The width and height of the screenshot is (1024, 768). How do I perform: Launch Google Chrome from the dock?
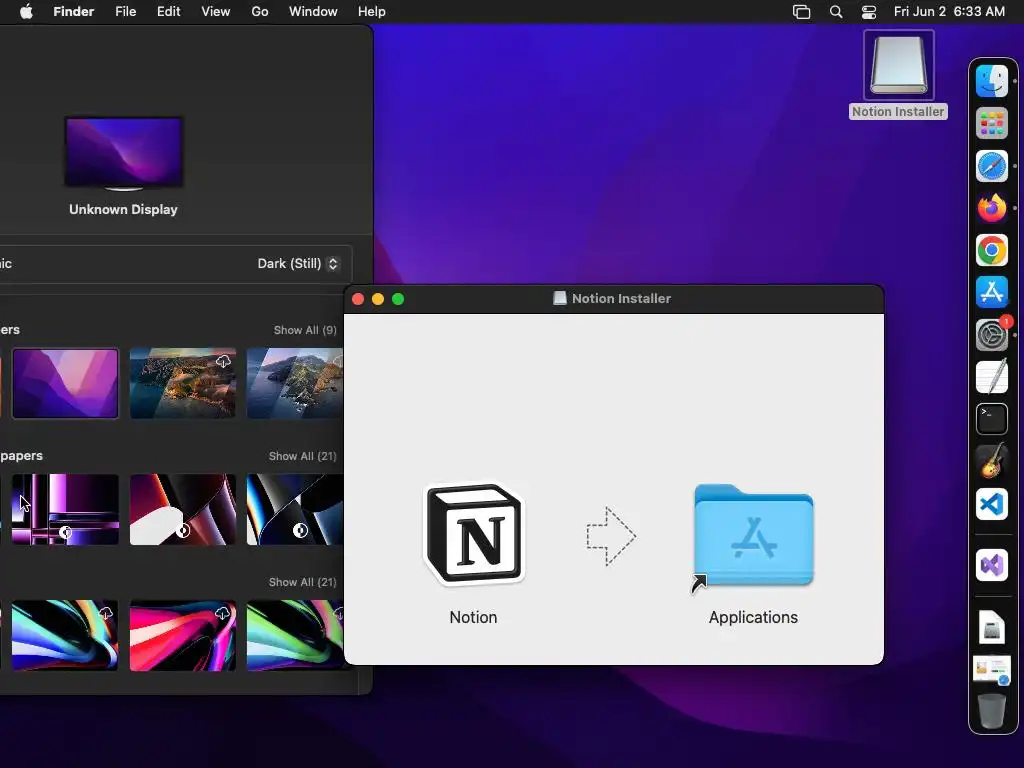point(991,250)
